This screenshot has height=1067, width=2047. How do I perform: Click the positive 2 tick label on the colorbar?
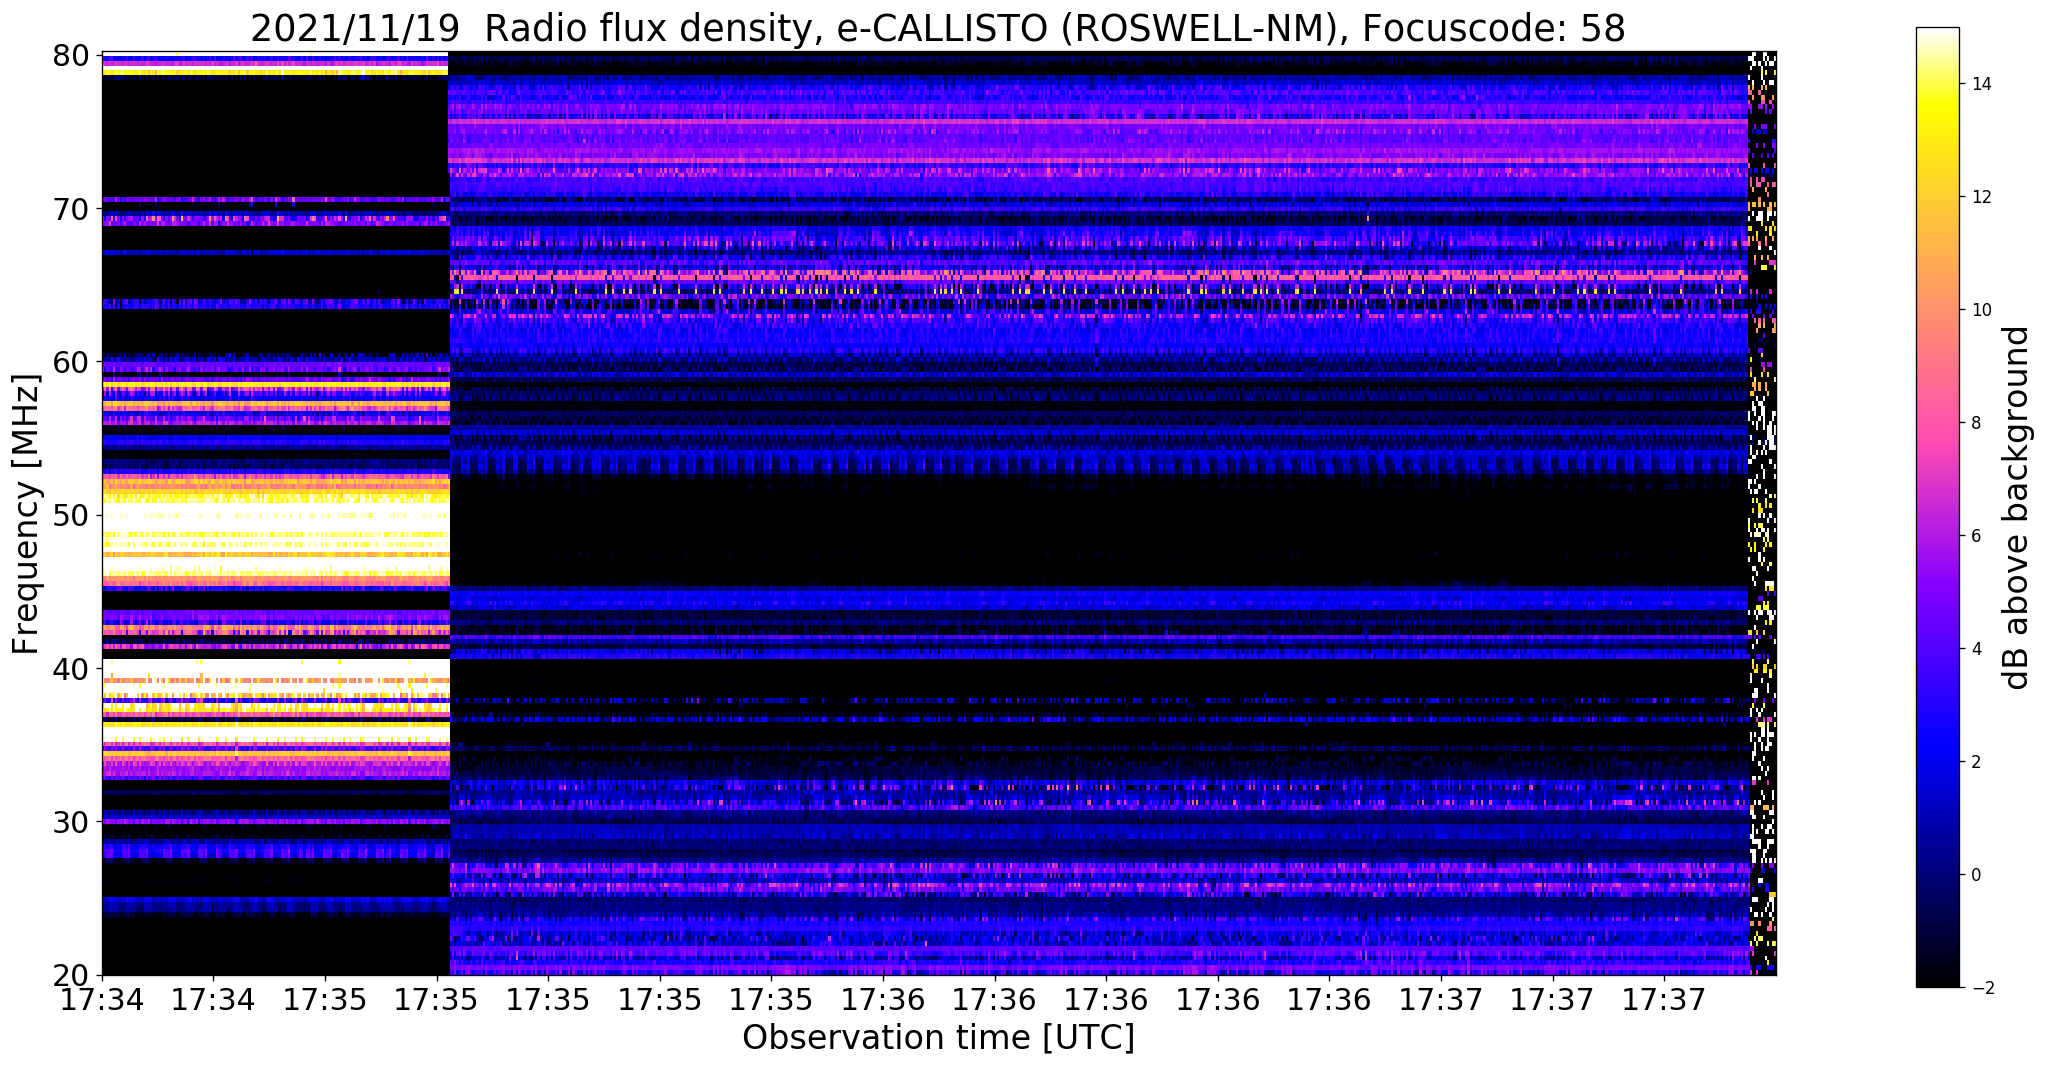tap(1975, 762)
